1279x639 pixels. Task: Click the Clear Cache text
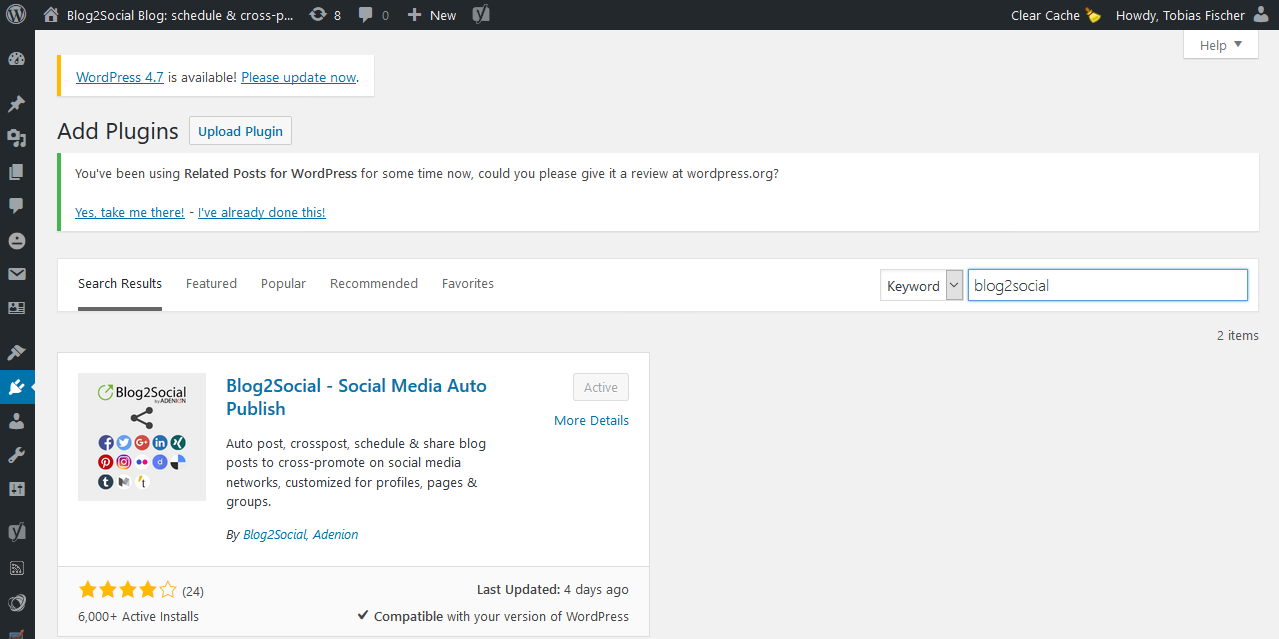point(1045,15)
